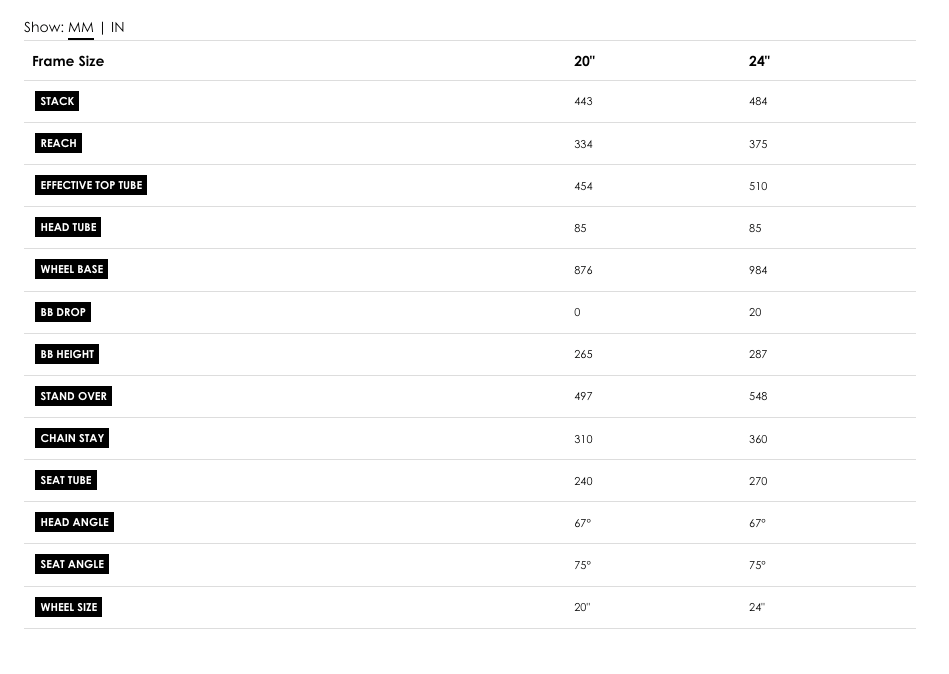Select the HEAD ANGLE label

(74, 522)
